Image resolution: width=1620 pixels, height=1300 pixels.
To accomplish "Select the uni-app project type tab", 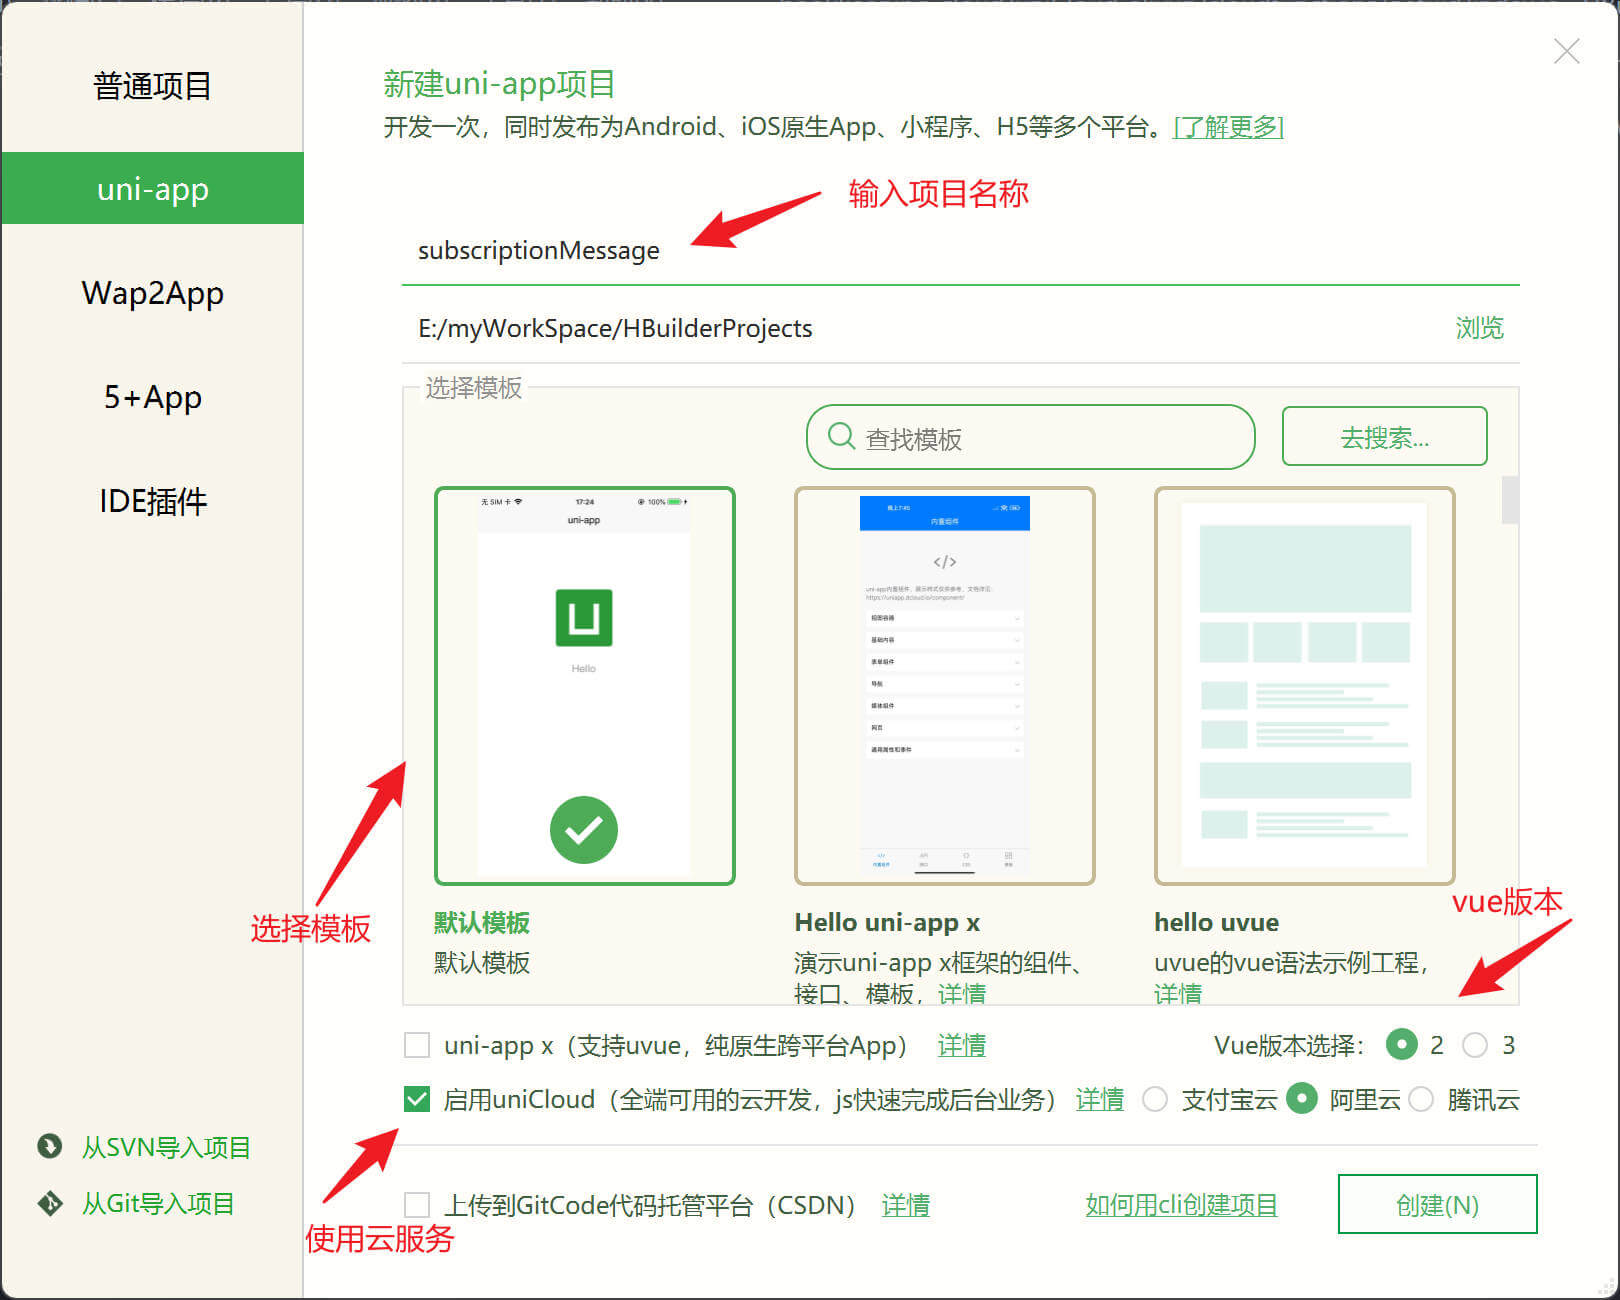I will 152,188.
